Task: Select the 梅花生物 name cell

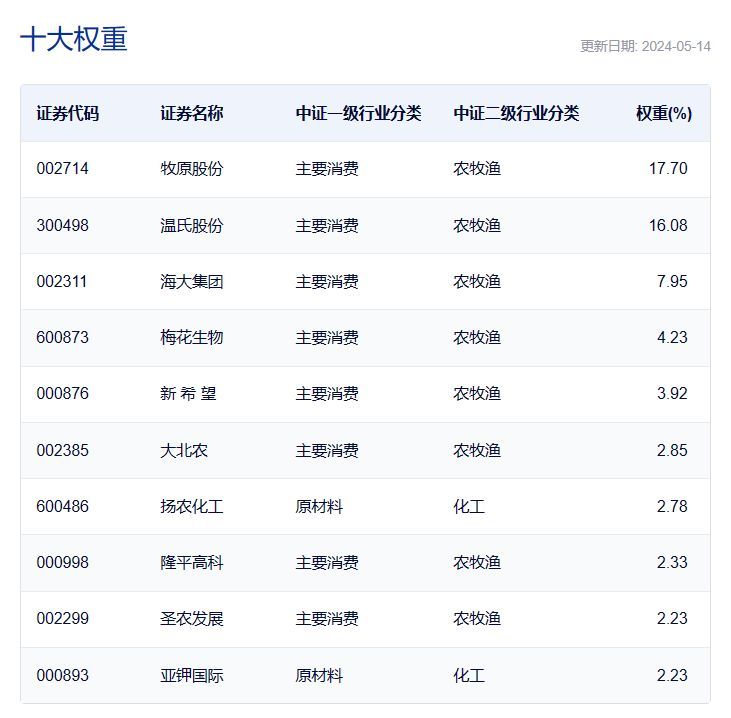Action: [192, 337]
